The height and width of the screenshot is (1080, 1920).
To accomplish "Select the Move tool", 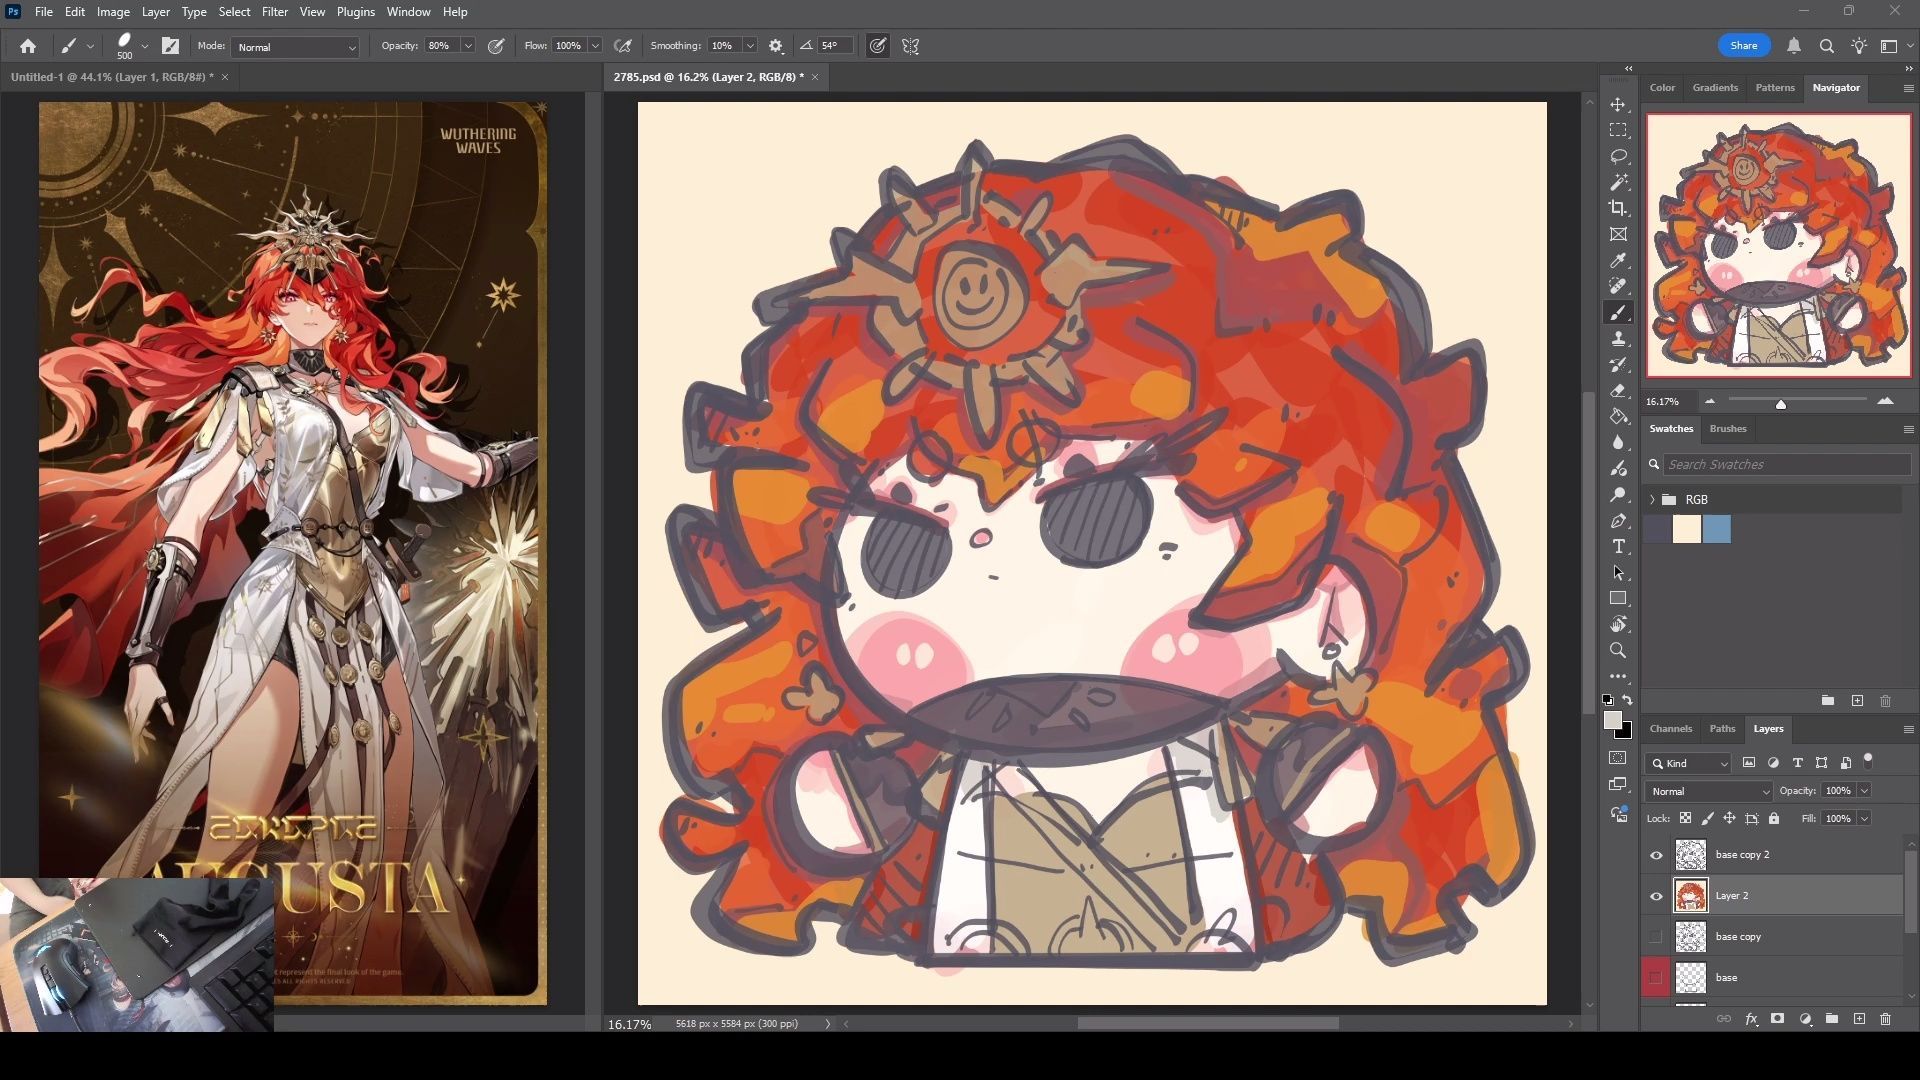I will (1618, 105).
